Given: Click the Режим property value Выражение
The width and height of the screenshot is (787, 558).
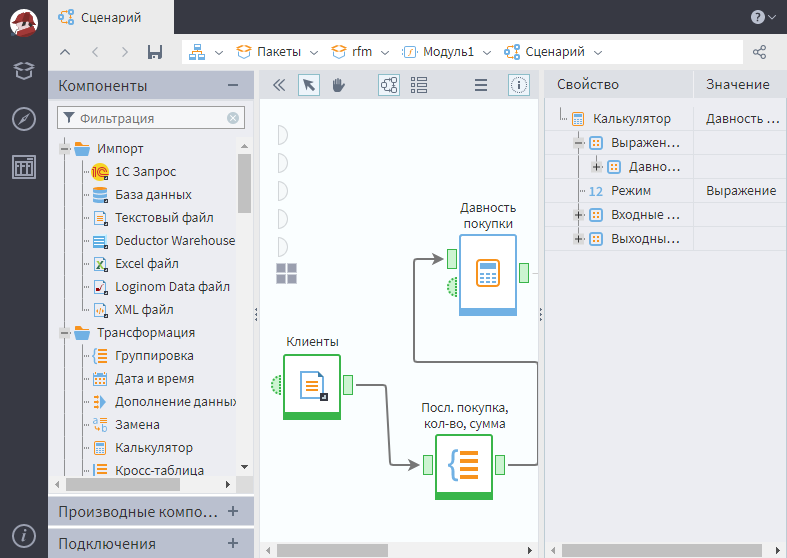Looking at the screenshot, I should pos(741,191).
